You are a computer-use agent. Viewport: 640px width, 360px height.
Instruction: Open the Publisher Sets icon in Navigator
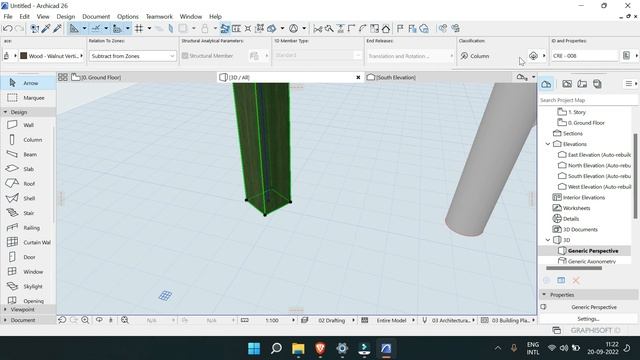click(597, 84)
